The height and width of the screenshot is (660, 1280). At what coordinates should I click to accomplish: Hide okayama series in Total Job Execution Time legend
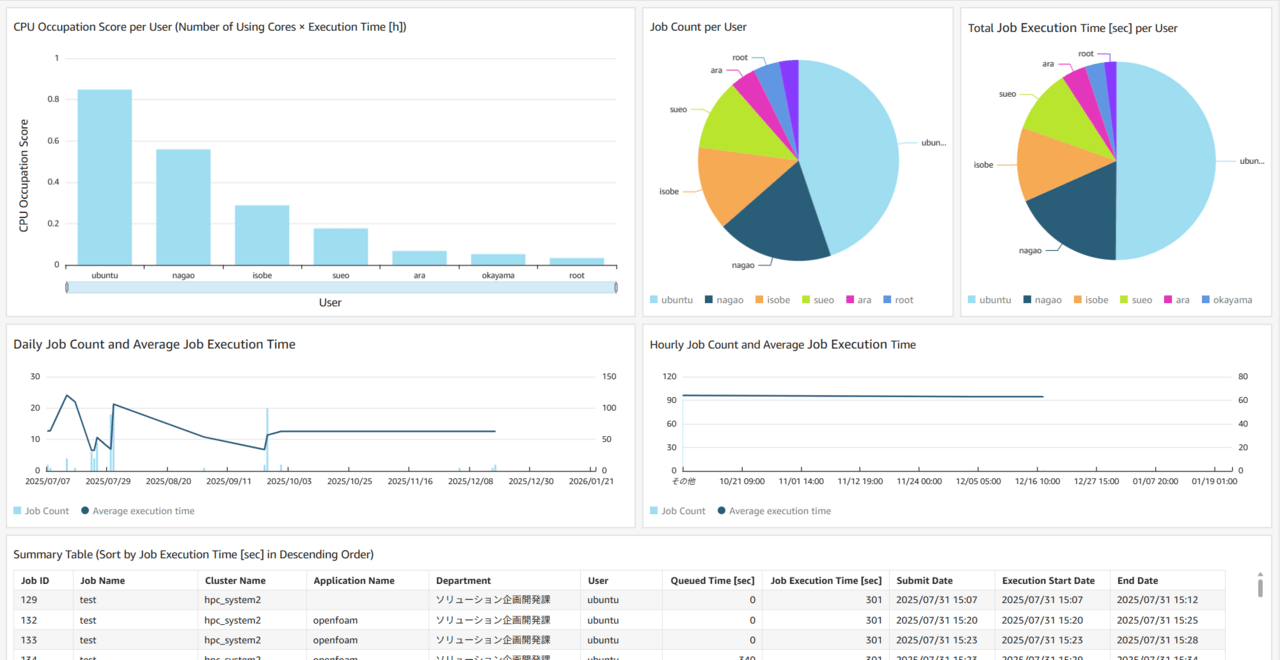click(x=1225, y=300)
